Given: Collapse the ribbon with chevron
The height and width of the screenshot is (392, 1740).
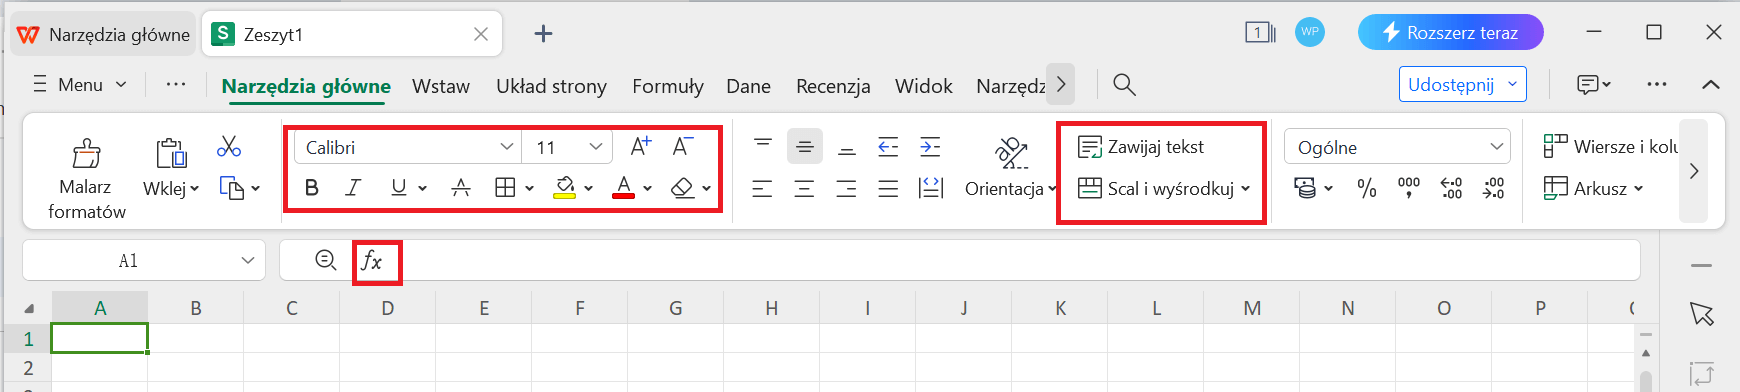Looking at the screenshot, I should (x=1711, y=85).
